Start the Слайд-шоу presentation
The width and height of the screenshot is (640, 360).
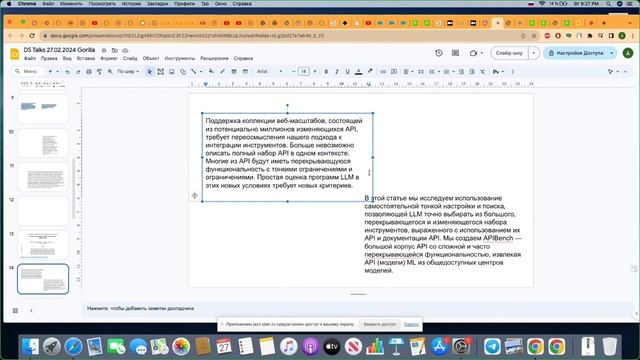tap(509, 53)
